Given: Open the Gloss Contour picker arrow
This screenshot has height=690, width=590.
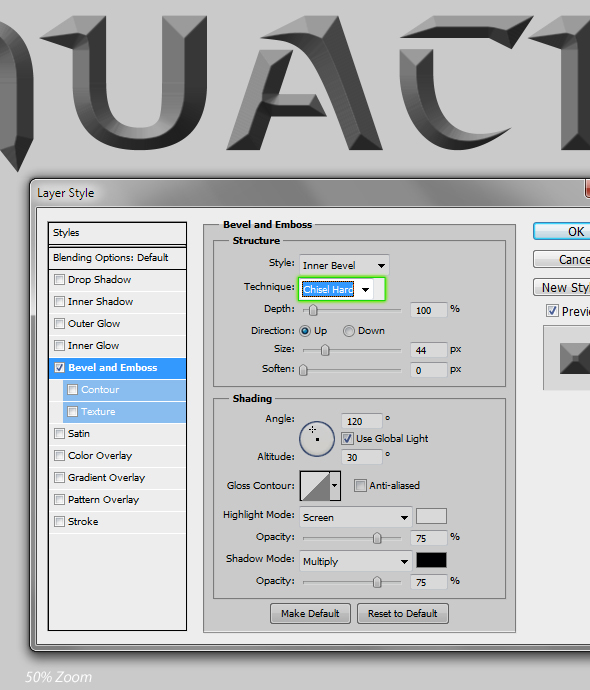Looking at the screenshot, I should point(335,486).
